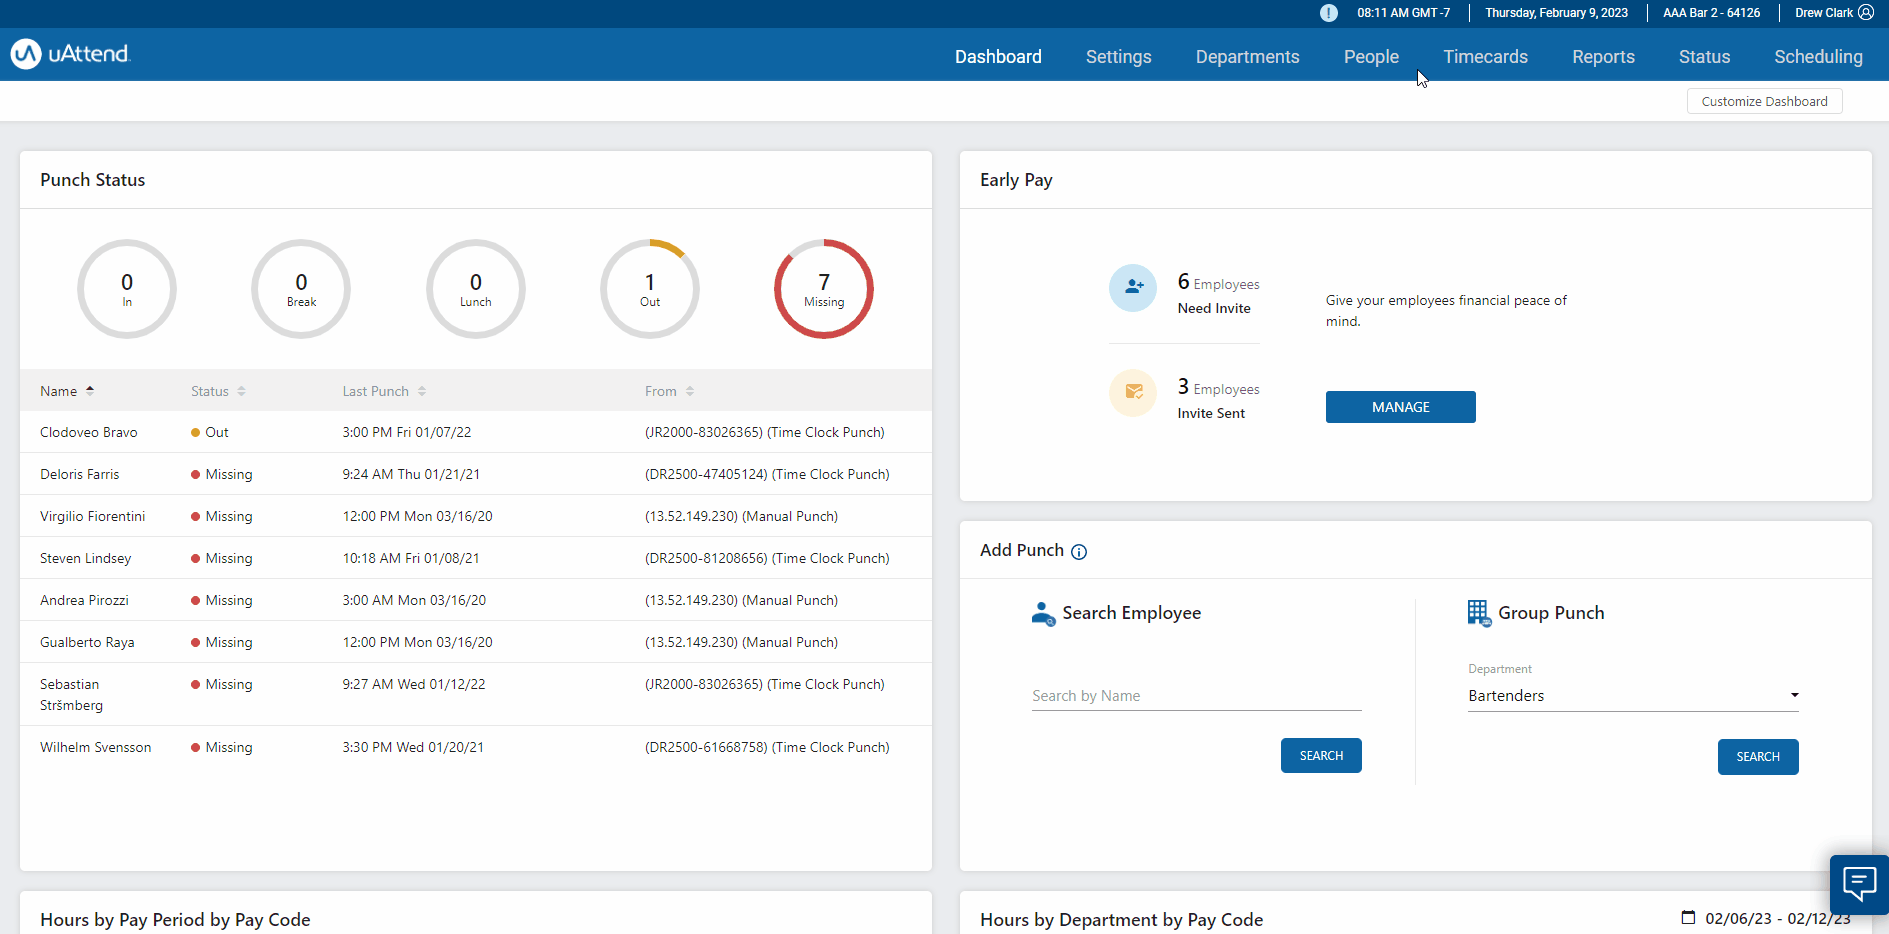Click the Search by Name input field
The image size is (1889, 934).
click(x=1195, y=695)
